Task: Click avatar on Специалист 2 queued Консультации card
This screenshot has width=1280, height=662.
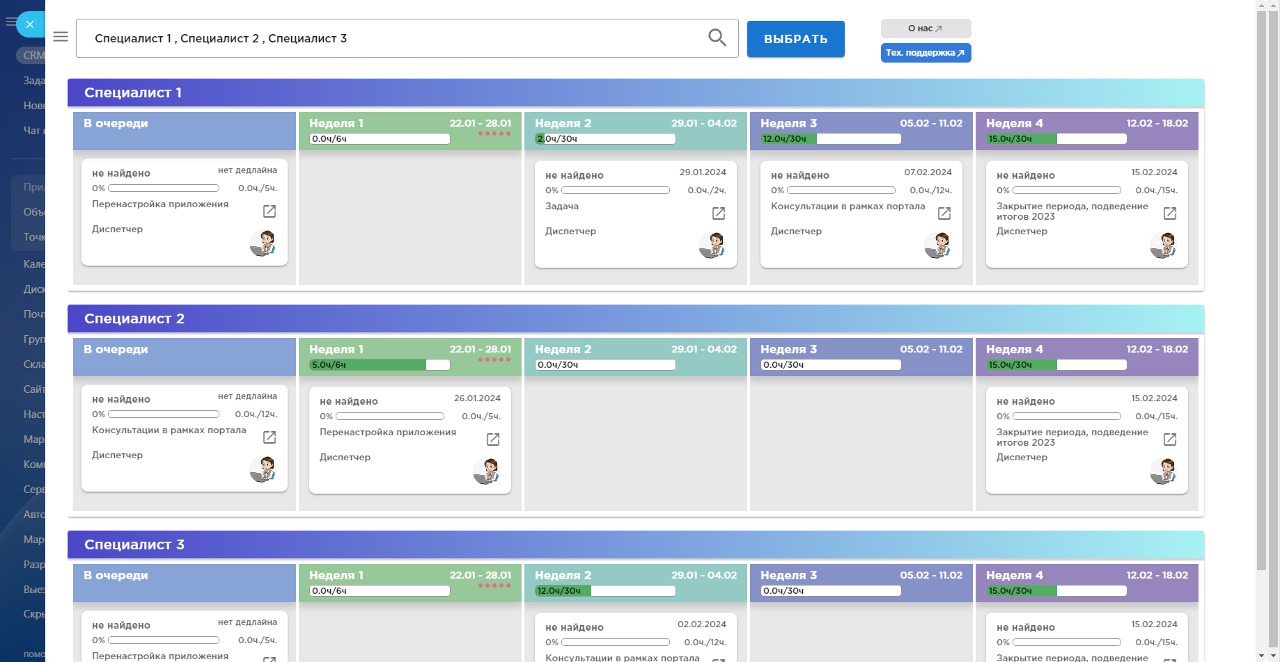Action: (263, 469)
